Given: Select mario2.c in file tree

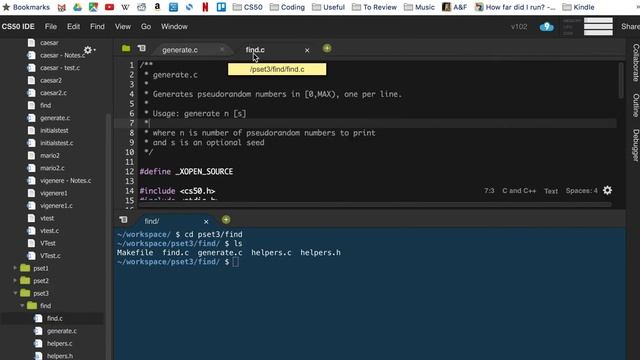Looking at the screenshot, I should (x=52, y=168).
